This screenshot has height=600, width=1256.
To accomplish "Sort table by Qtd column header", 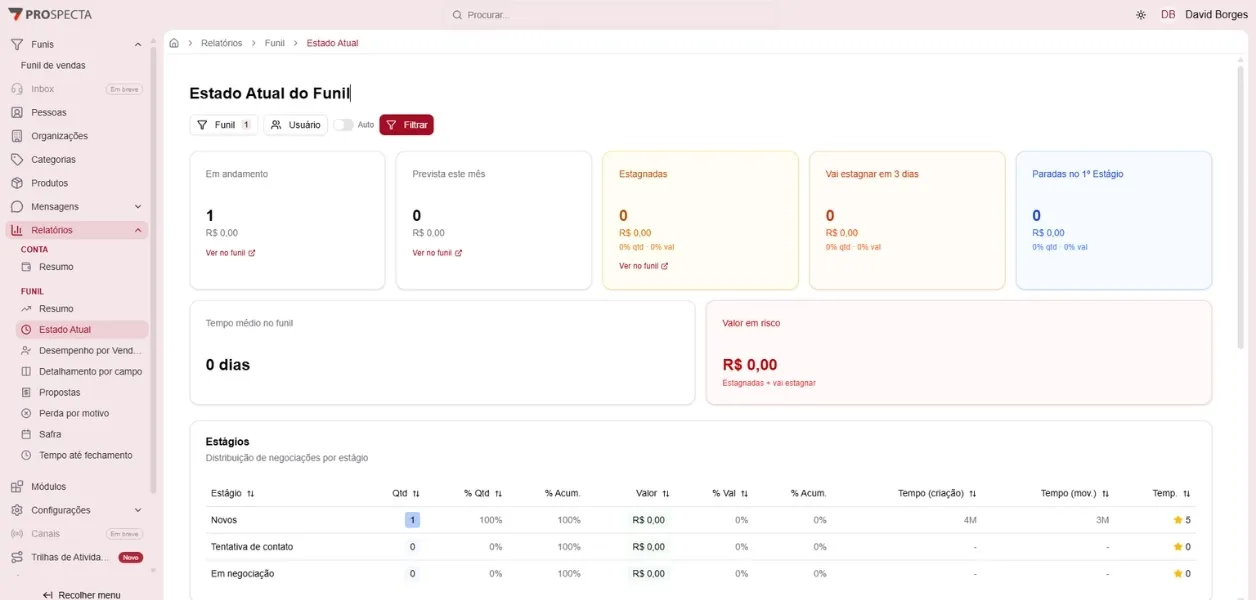I will click(406, 493).
